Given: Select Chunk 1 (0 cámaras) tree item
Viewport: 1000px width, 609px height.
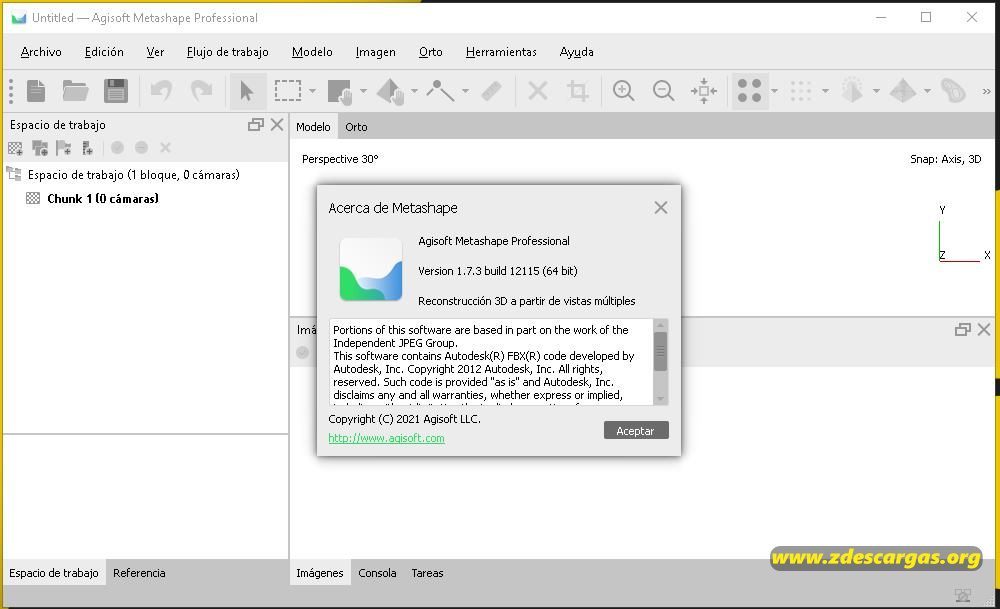Looking at the screenshot, I should coord(103,198).
